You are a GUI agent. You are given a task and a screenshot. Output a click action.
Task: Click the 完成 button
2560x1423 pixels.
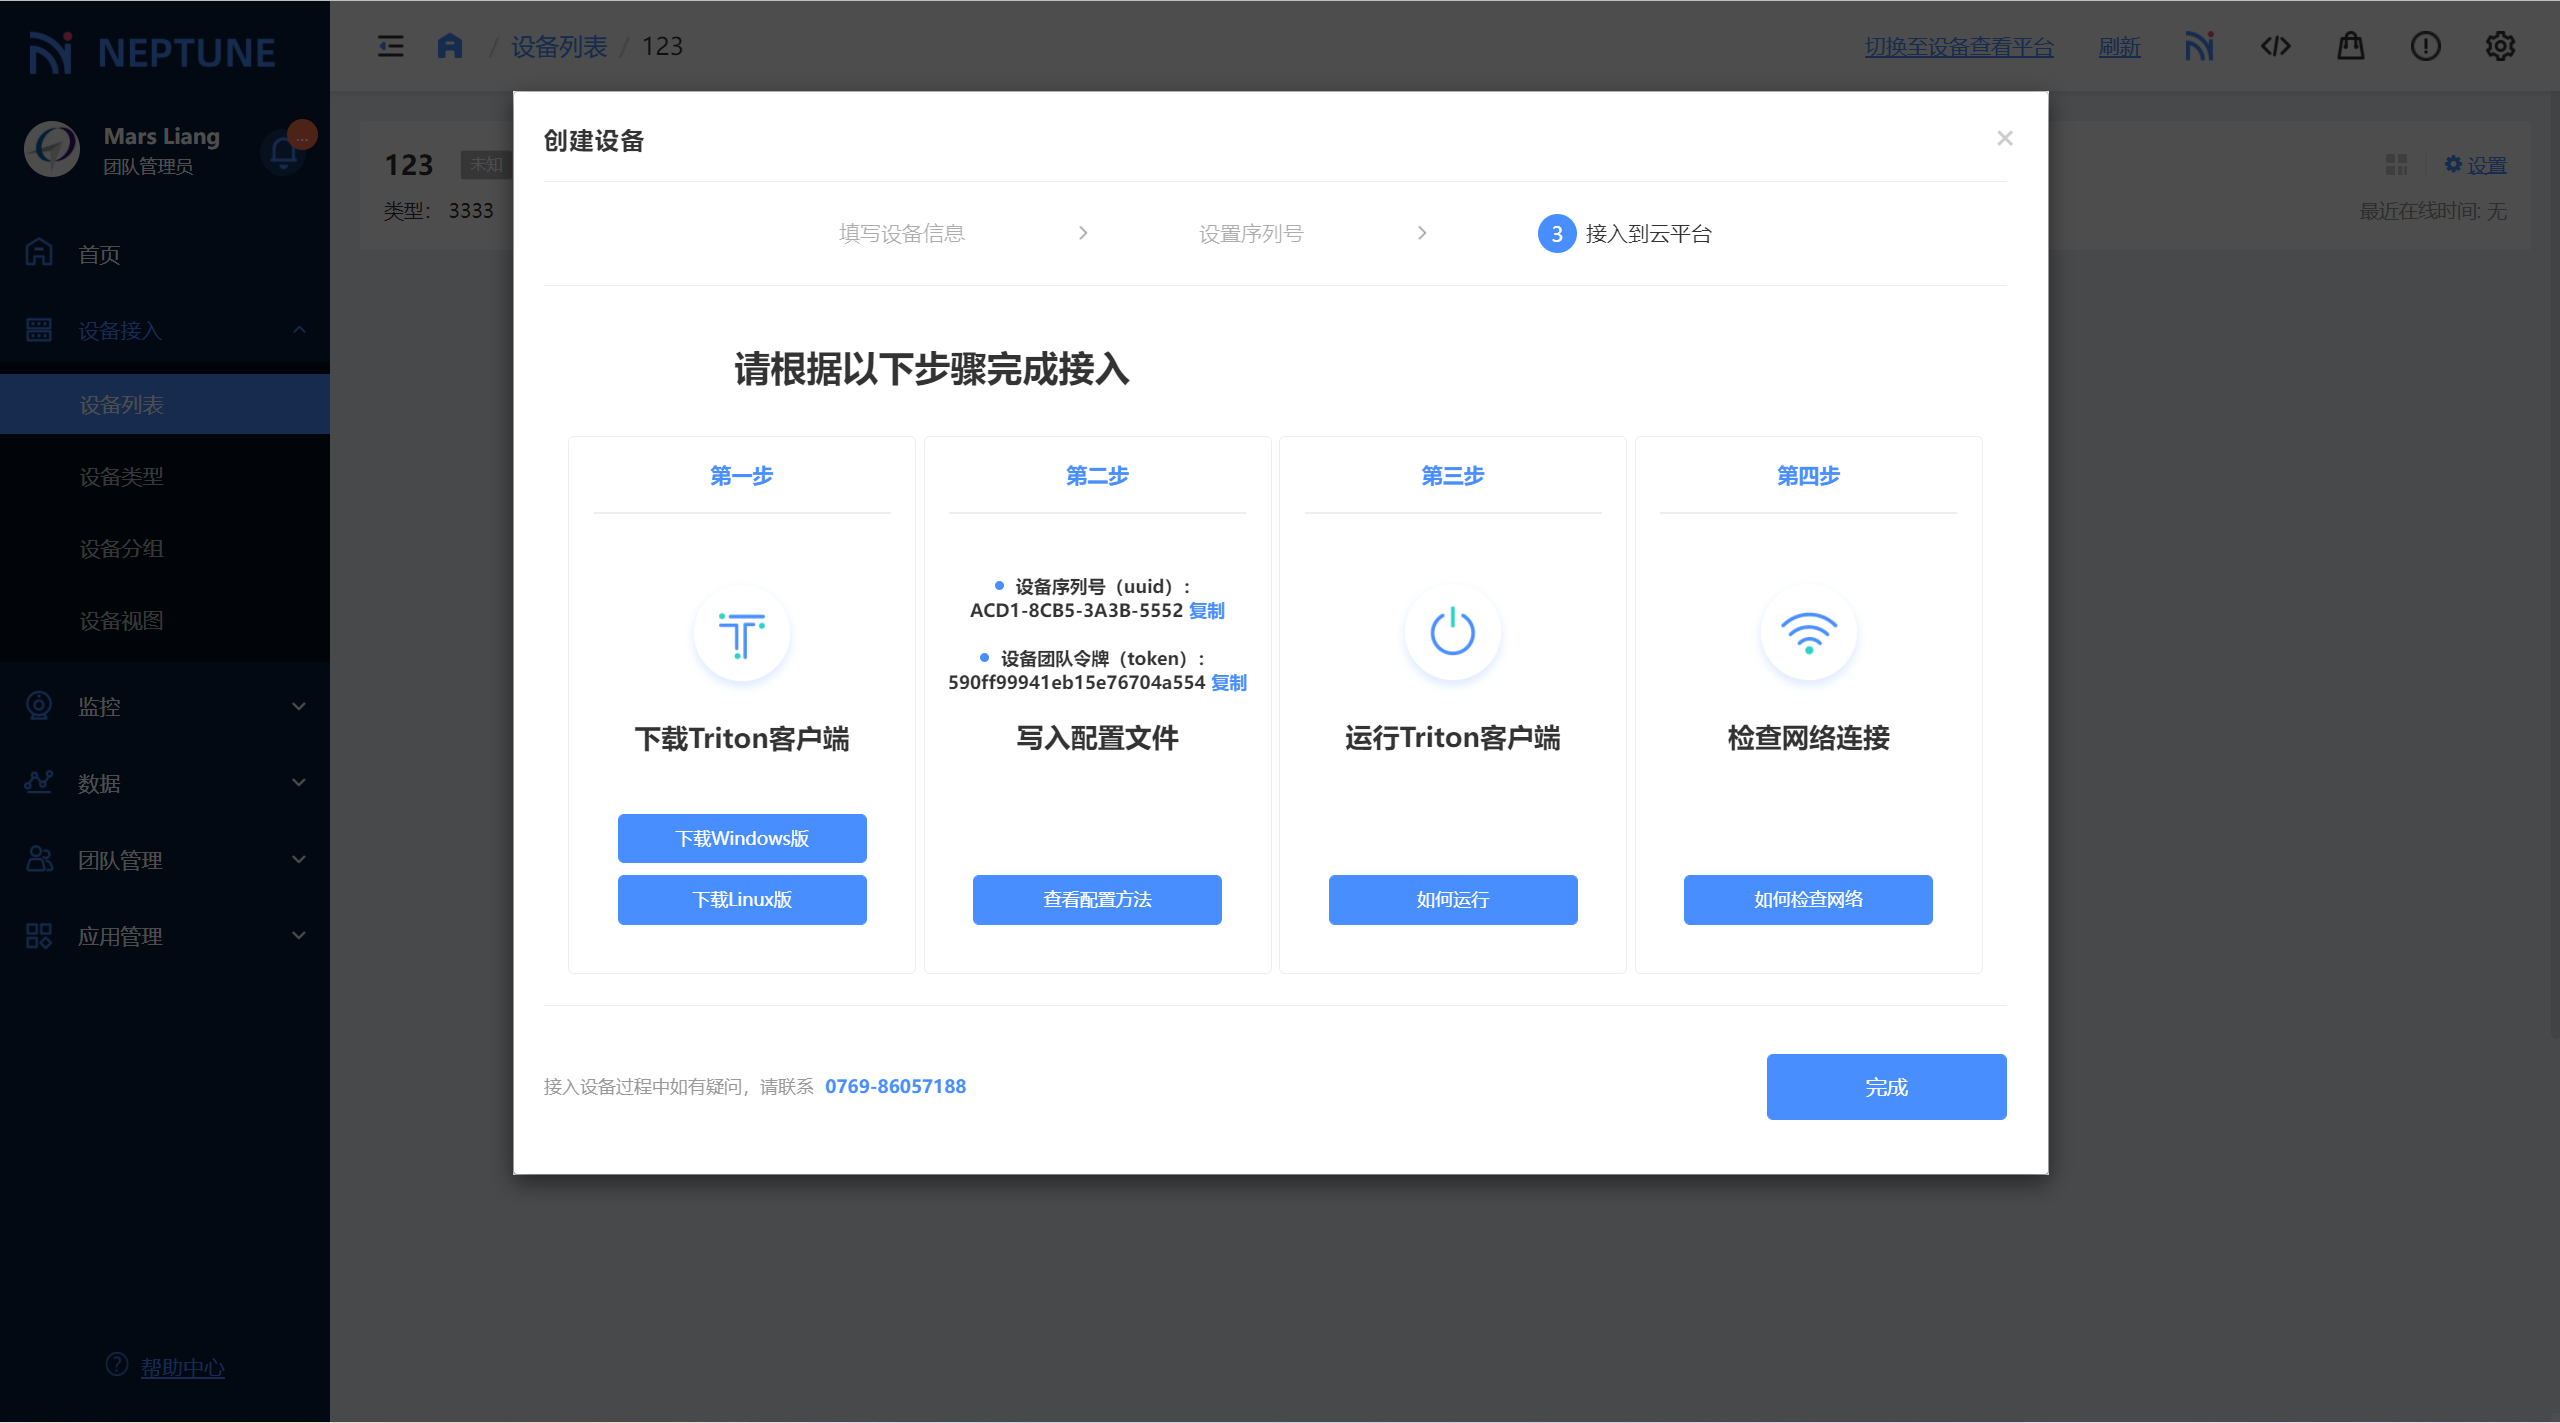click(1885, 1087)
